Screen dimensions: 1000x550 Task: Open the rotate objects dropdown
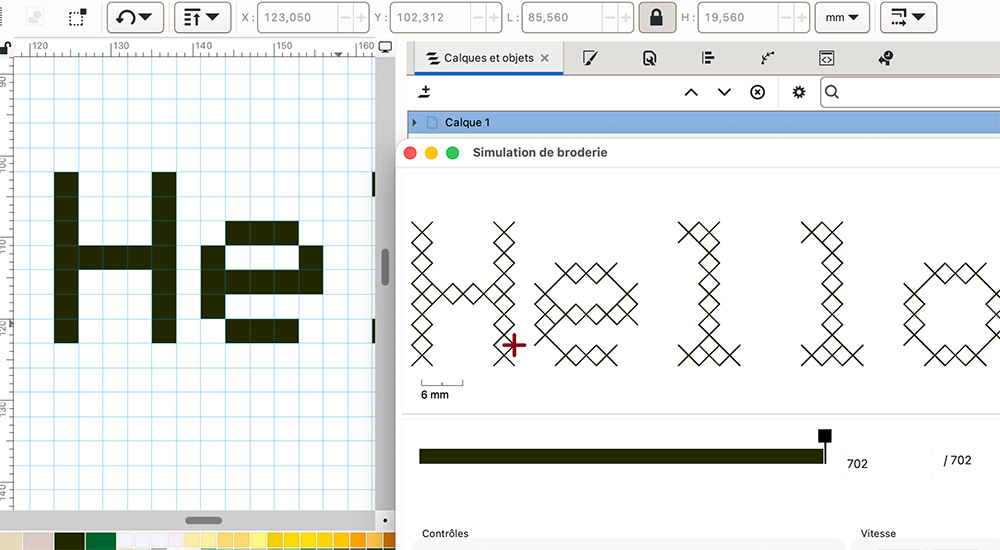click(135, 17)
